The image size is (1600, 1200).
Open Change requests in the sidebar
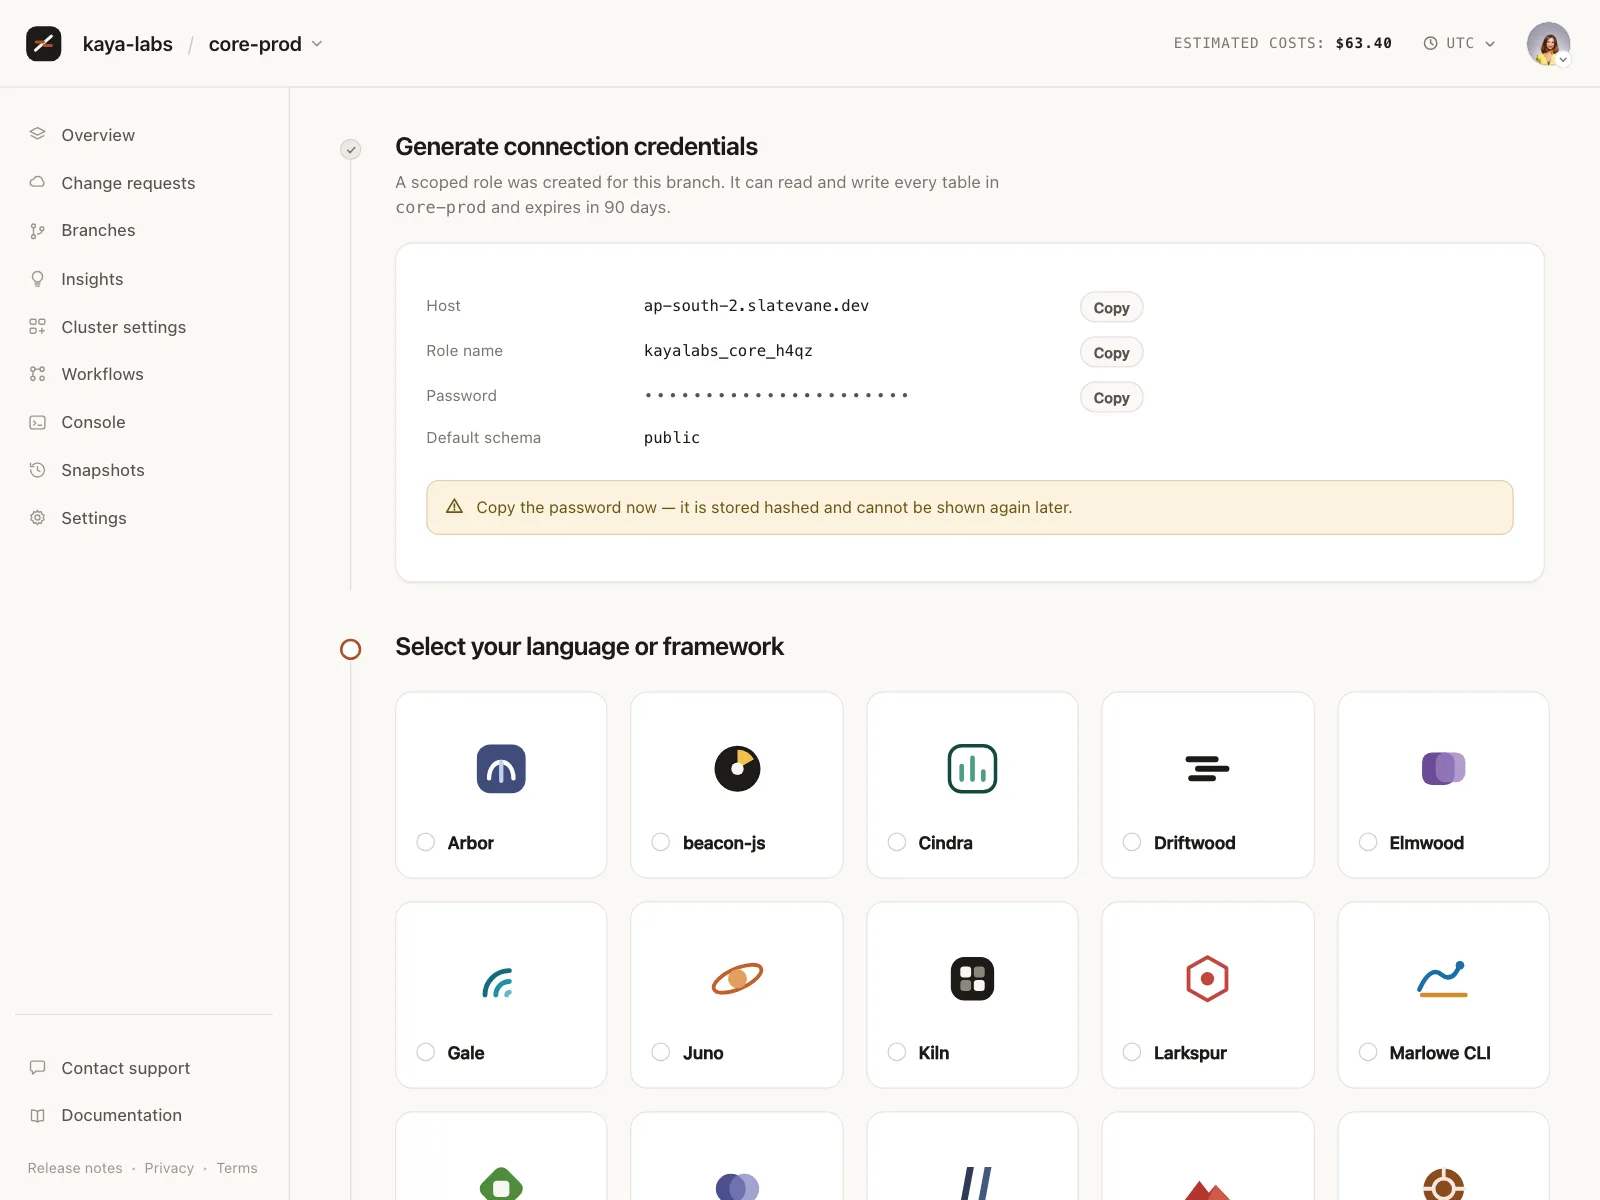coord(128,183)
